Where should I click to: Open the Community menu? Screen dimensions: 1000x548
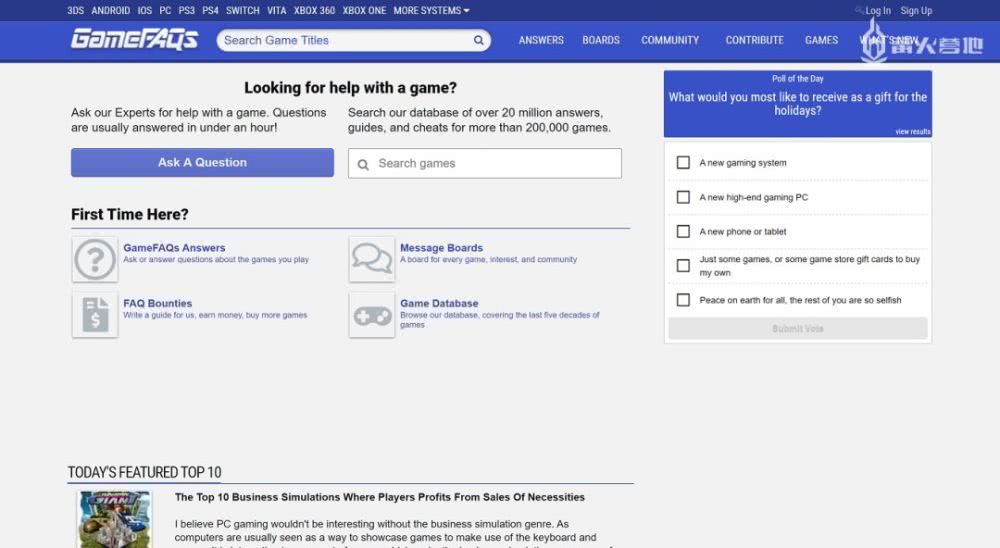[670, 40]
